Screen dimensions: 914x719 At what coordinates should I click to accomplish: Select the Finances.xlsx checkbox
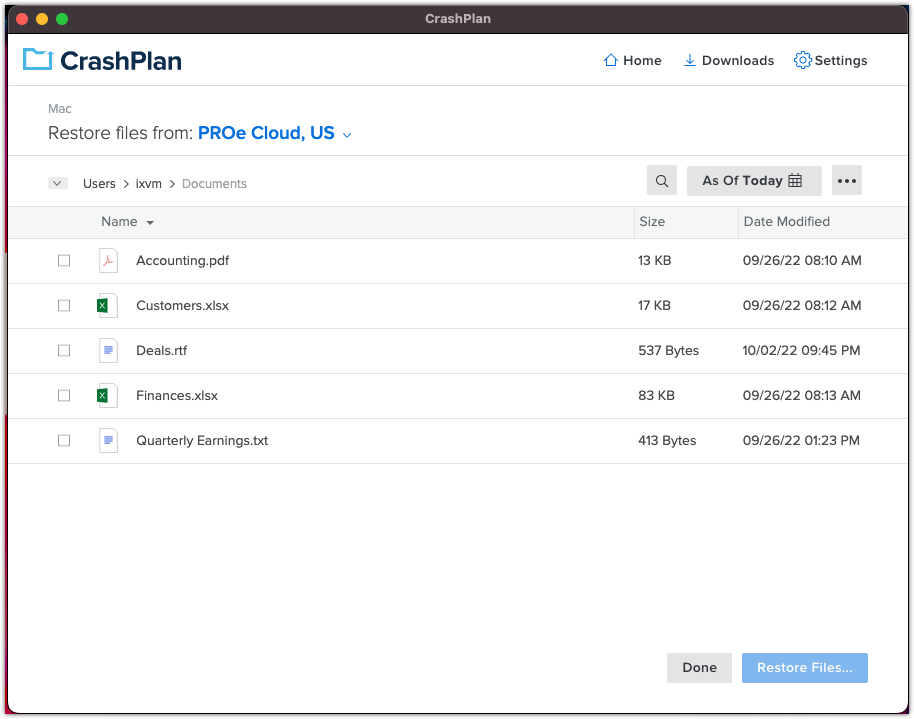pos(64,395)
